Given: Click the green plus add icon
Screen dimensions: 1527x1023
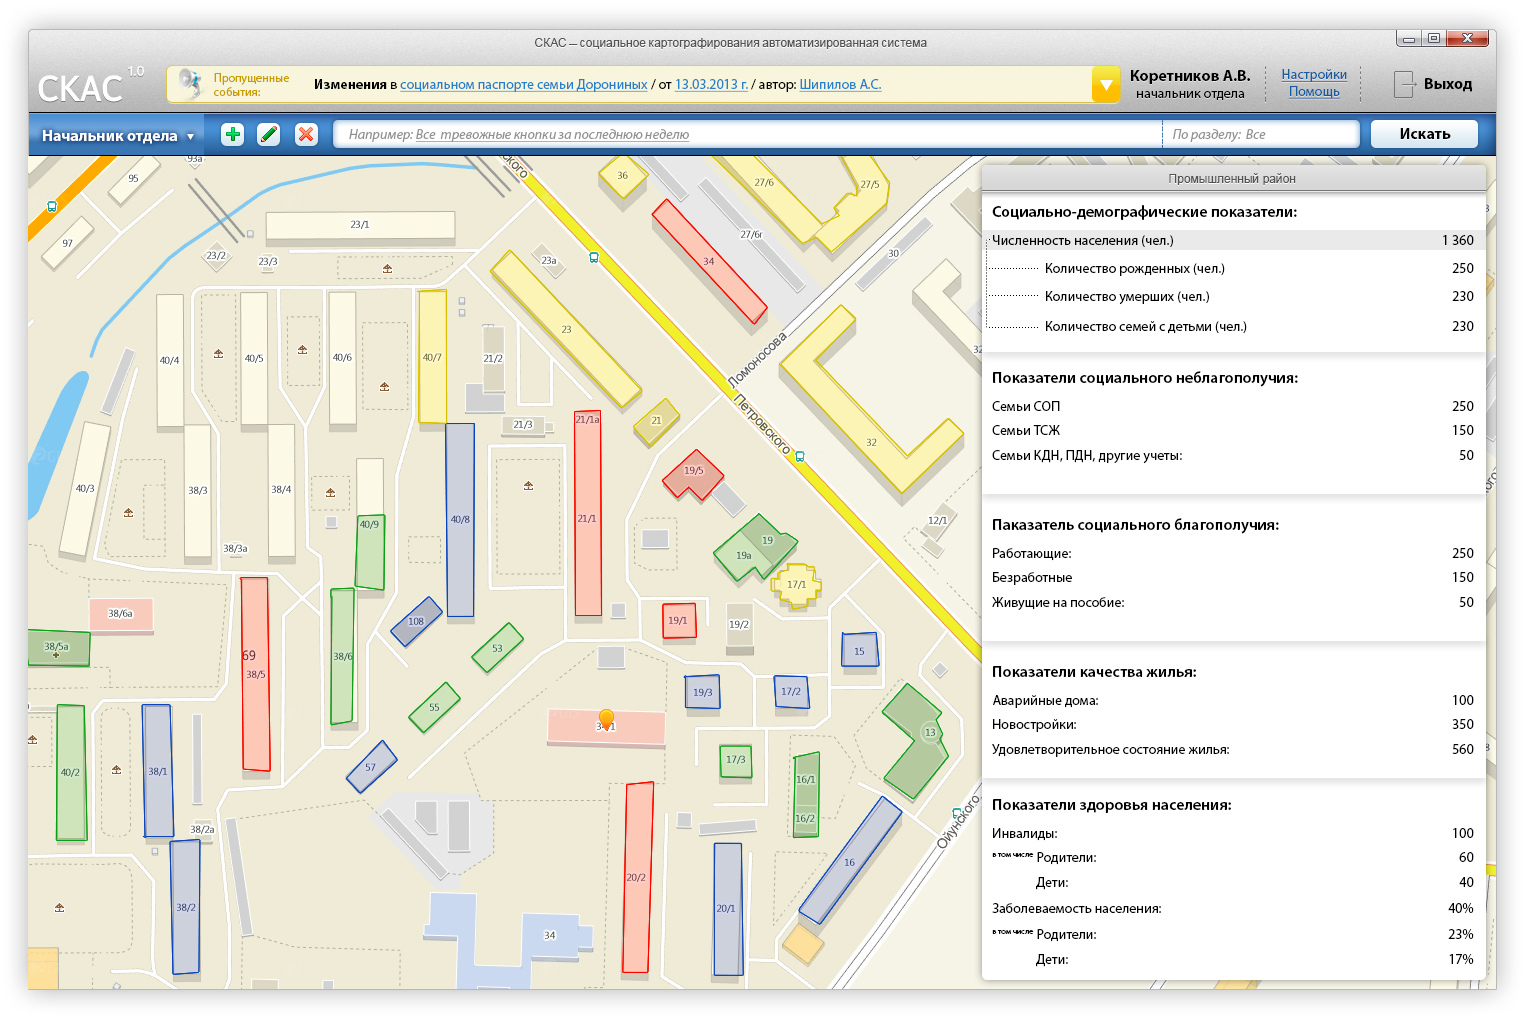Looking at the screenshot, I should [x=232, y=134].
